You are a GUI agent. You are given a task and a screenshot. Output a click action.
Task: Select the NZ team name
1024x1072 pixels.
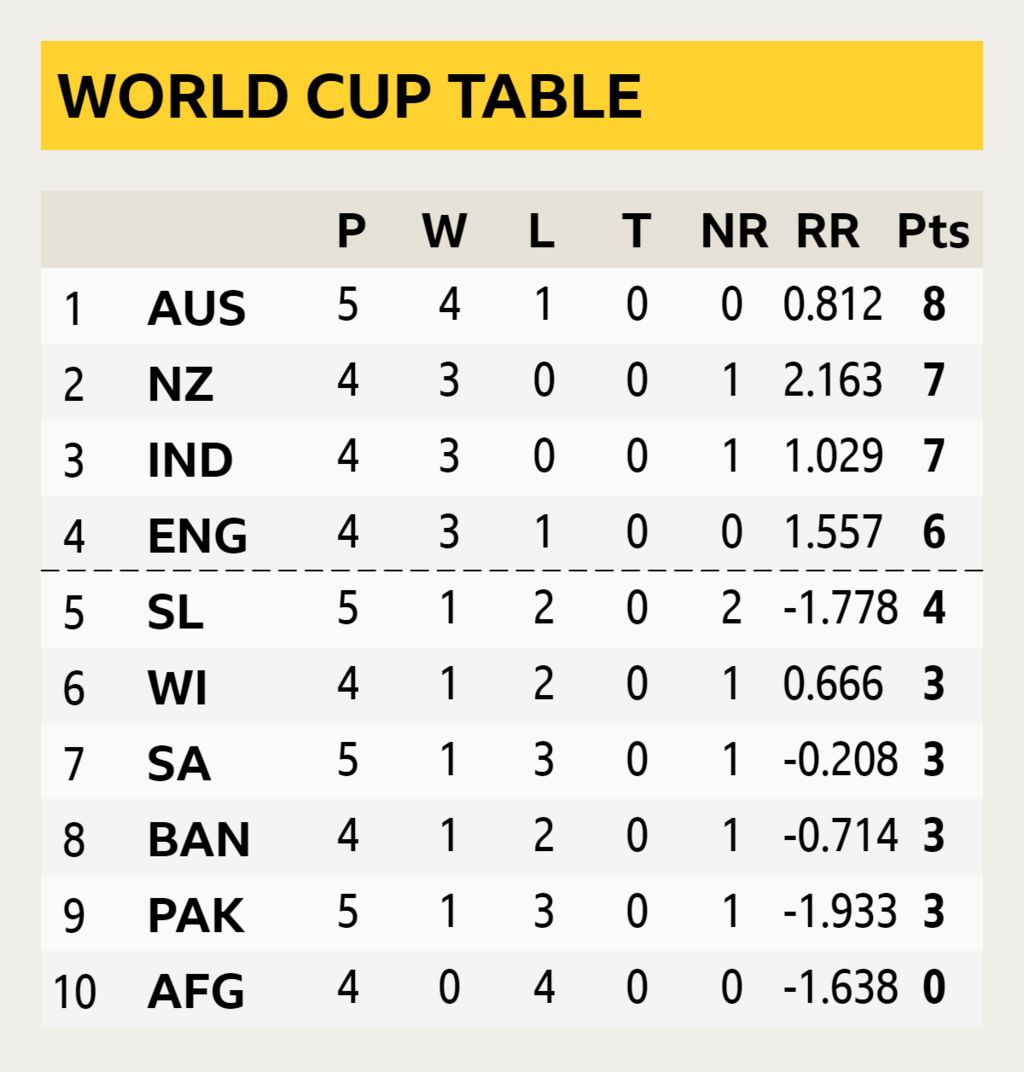pos(180,384)
